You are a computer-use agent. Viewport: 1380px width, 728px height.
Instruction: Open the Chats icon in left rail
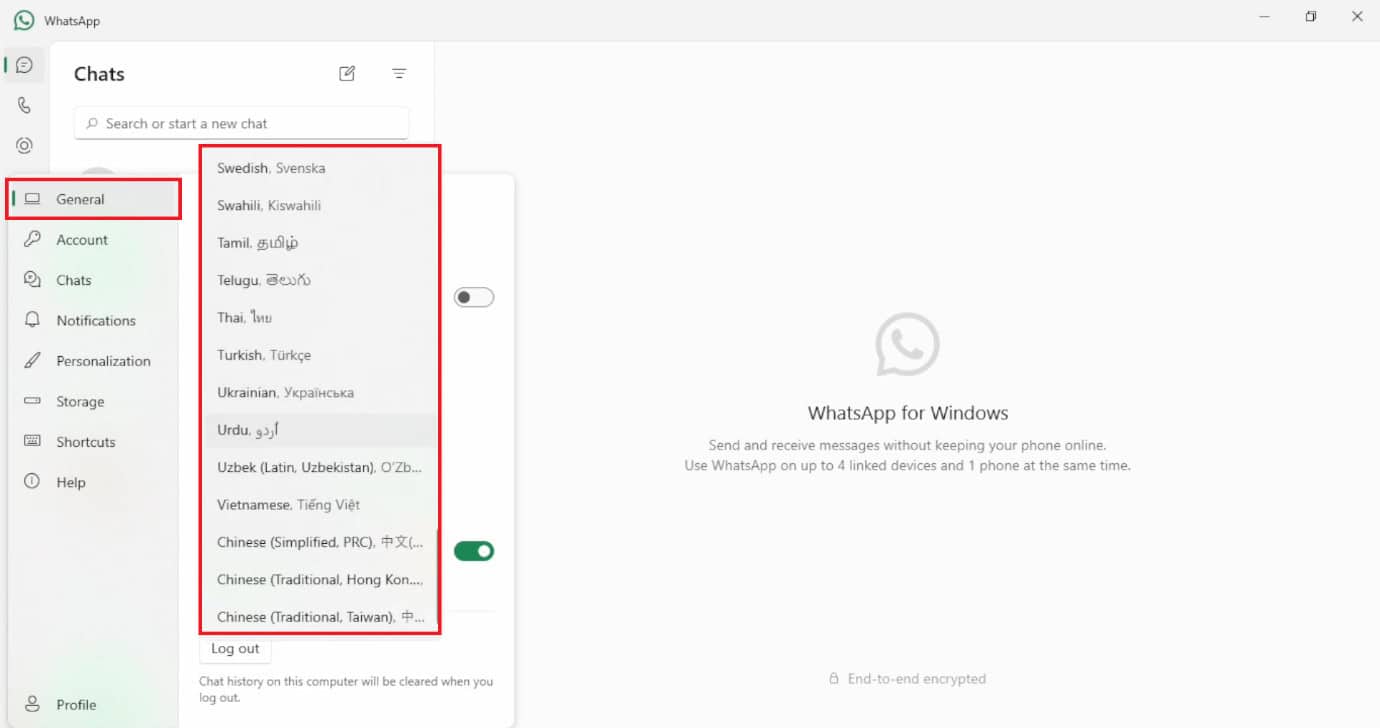click(25, 65)
